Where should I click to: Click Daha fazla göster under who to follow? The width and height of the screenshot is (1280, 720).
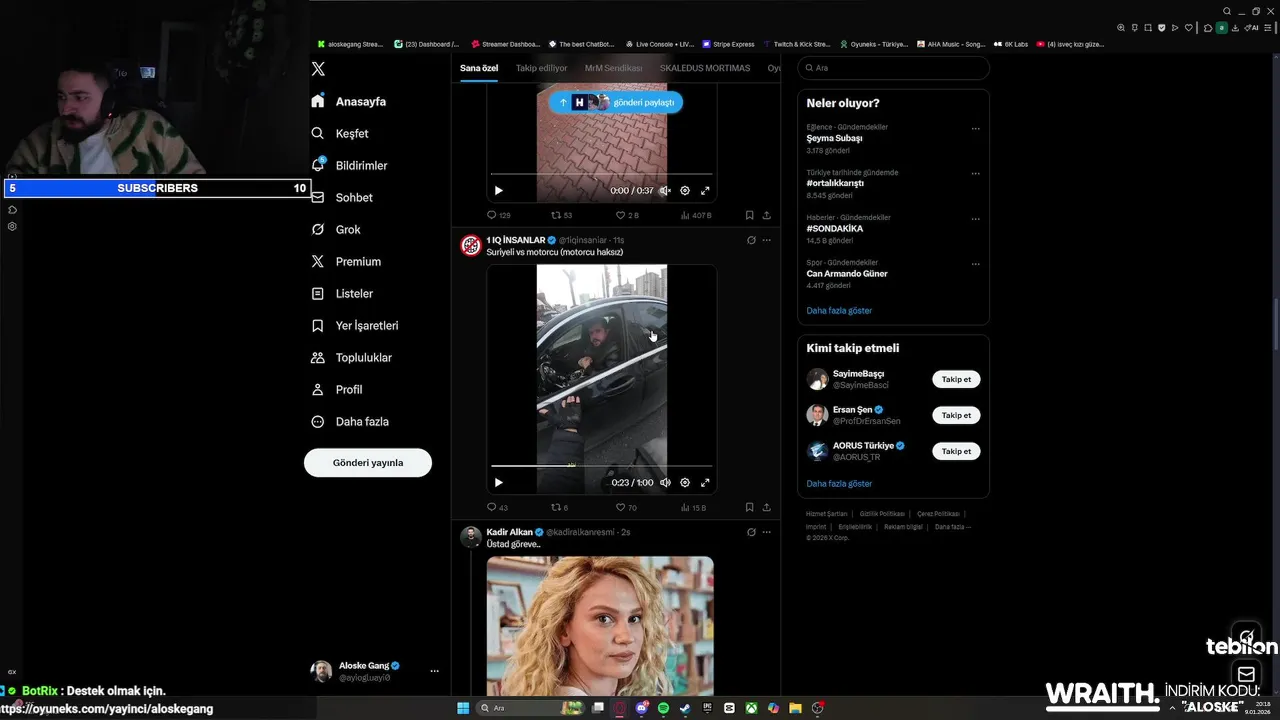pos(839,483)
